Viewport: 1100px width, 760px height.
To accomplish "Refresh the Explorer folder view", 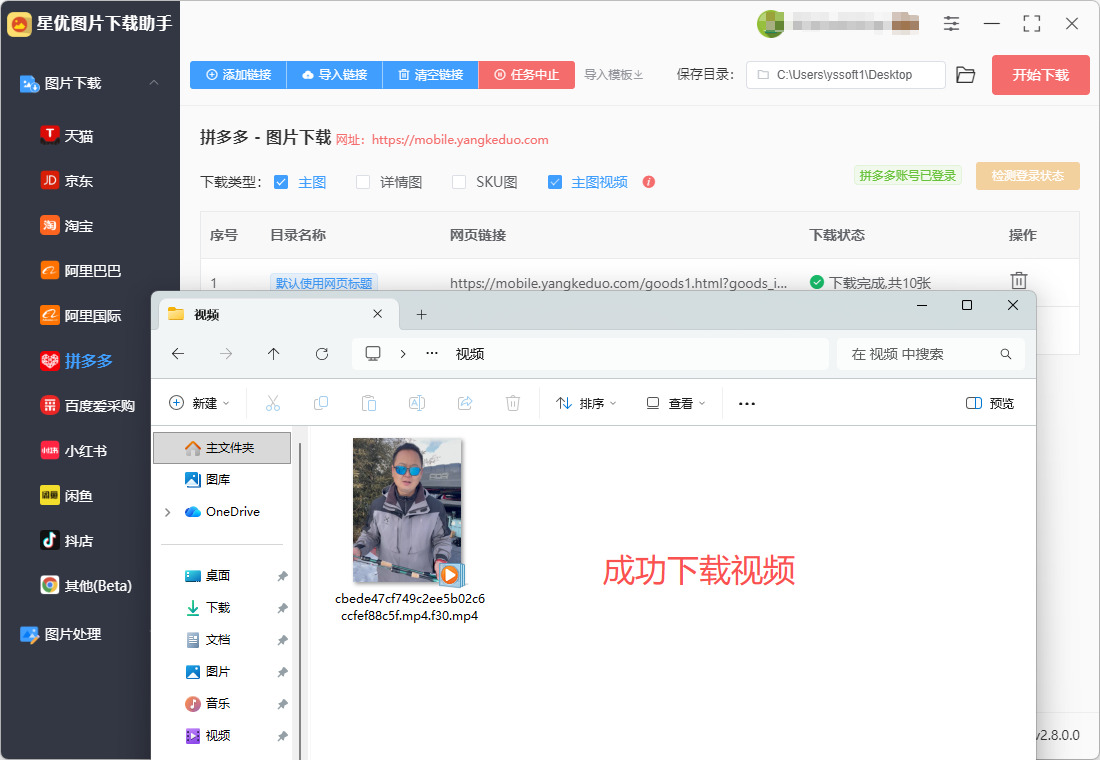I will tap(322, 354).
